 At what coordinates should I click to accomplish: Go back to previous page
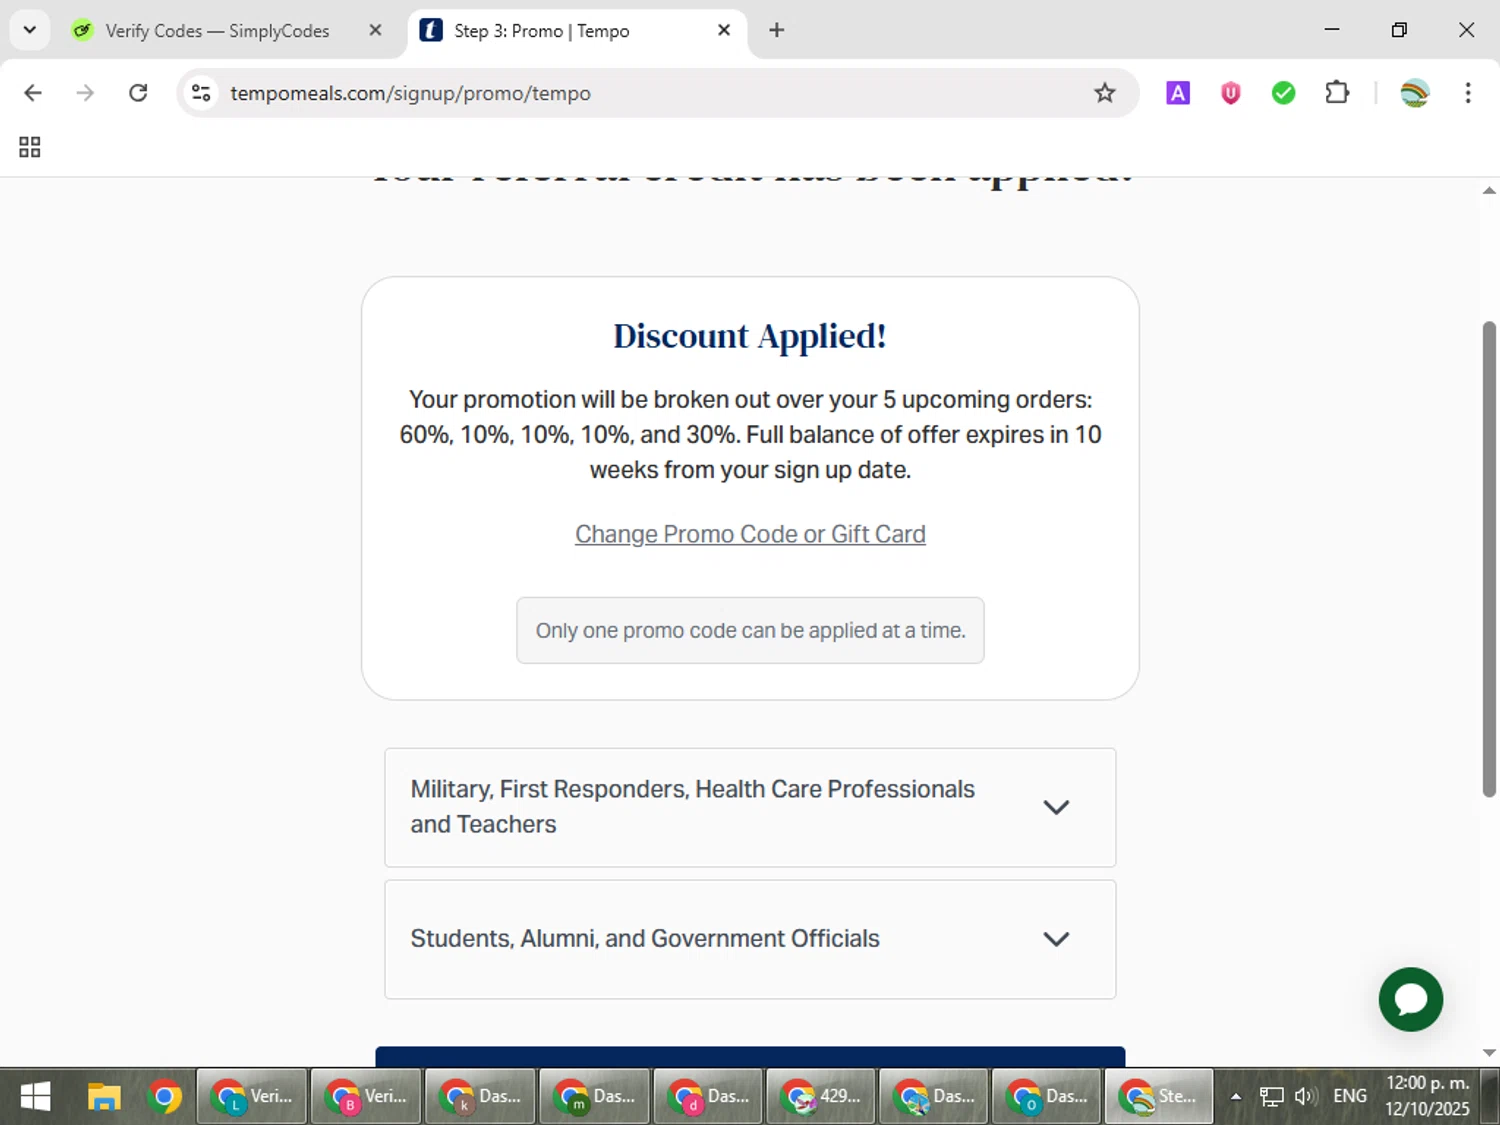[x=33, y=93]
